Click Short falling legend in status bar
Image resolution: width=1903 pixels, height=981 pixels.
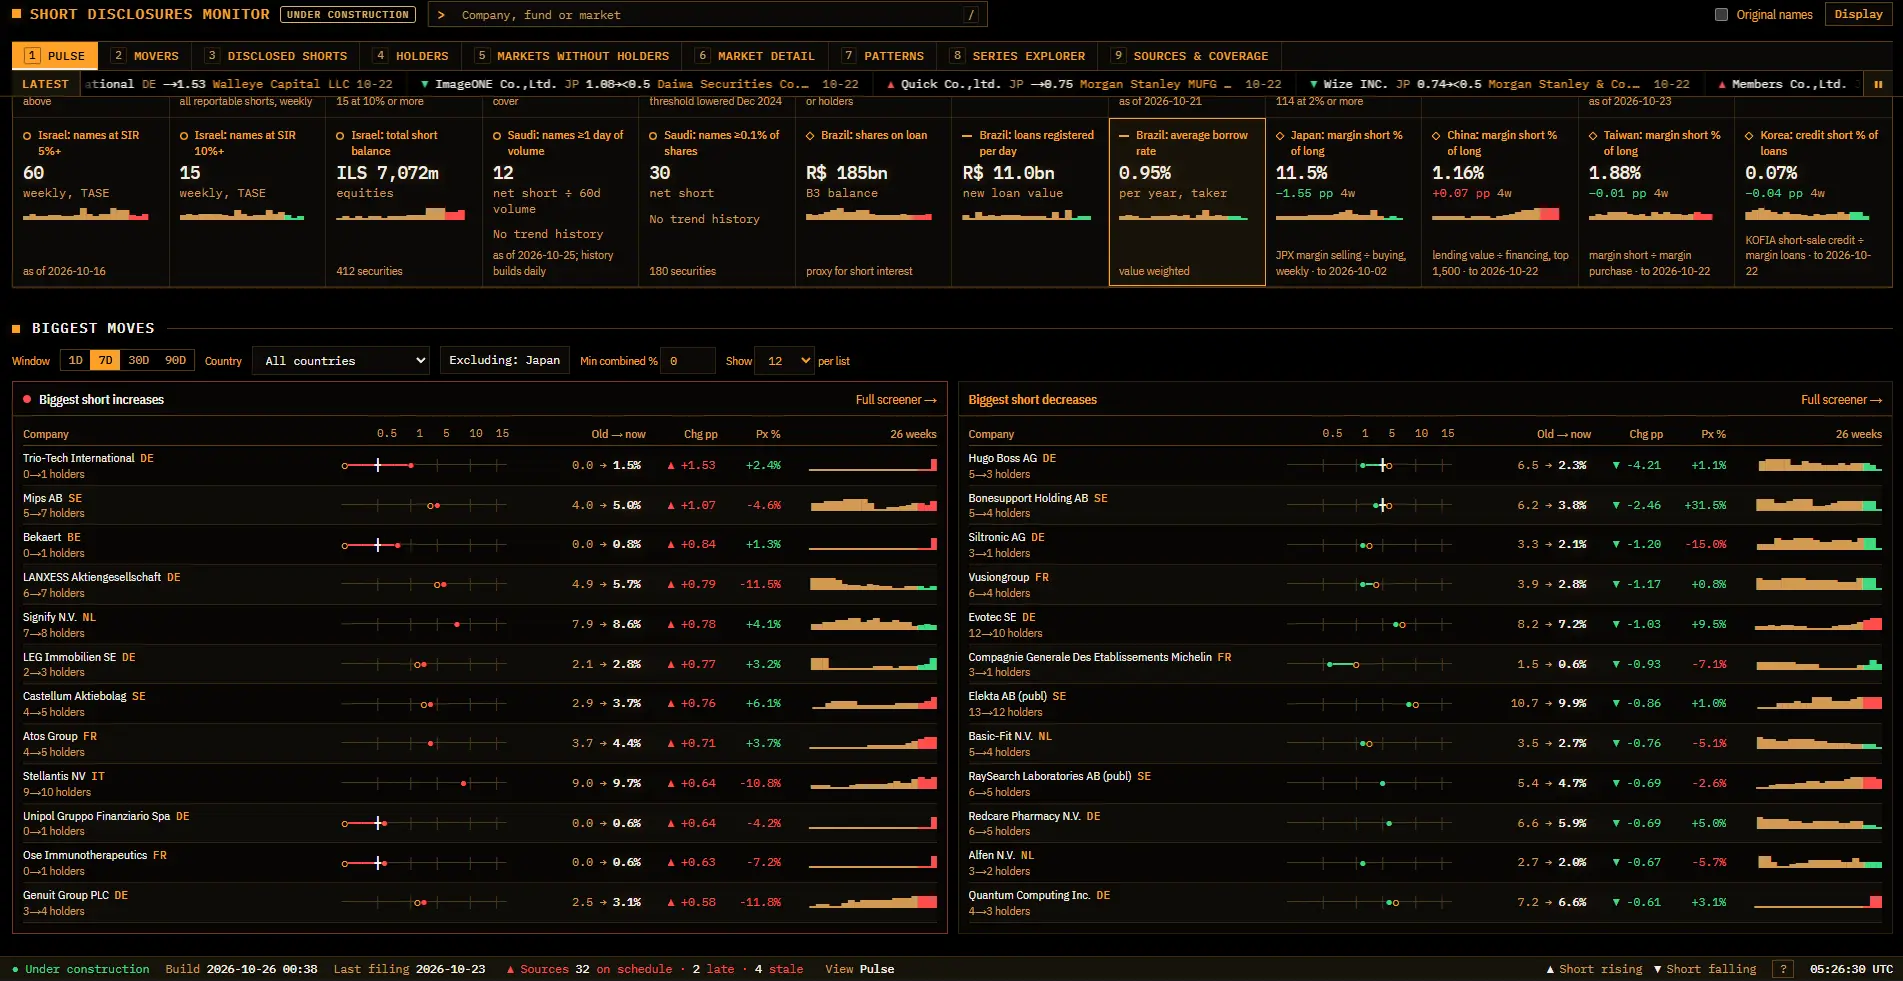(x=1705, y=969)
